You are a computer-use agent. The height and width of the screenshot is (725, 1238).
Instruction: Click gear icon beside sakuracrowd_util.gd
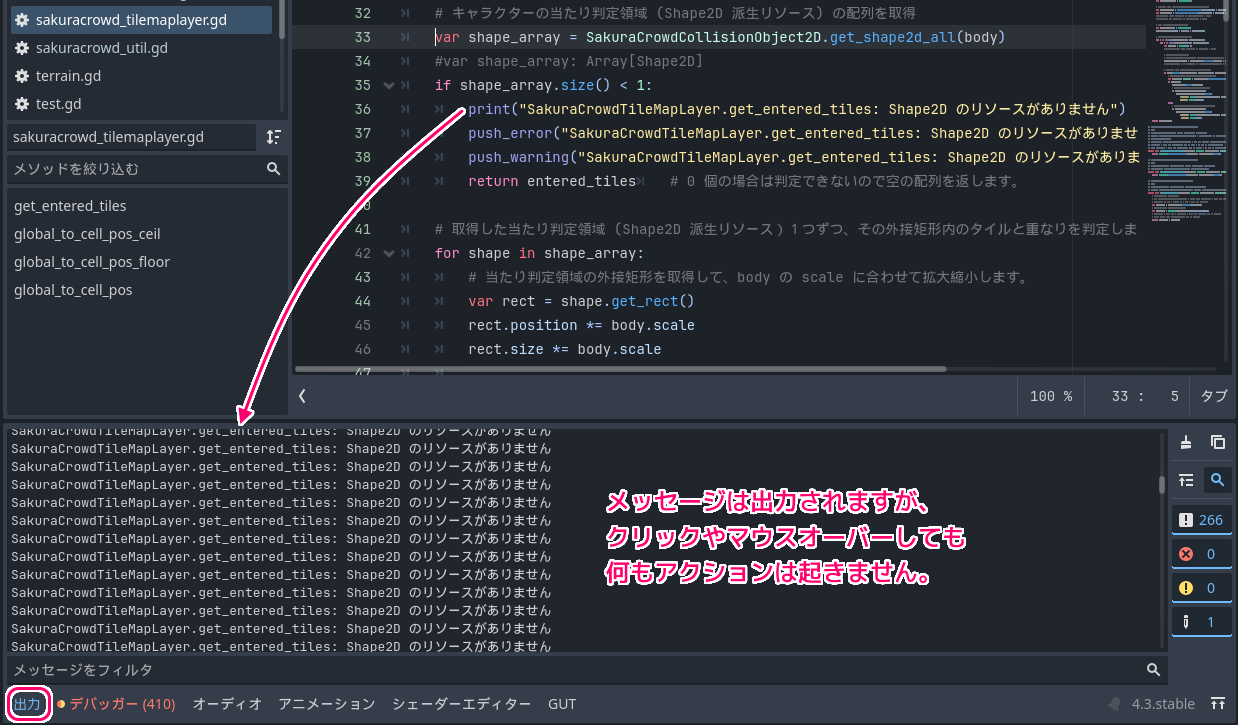(x=21, y=48)
